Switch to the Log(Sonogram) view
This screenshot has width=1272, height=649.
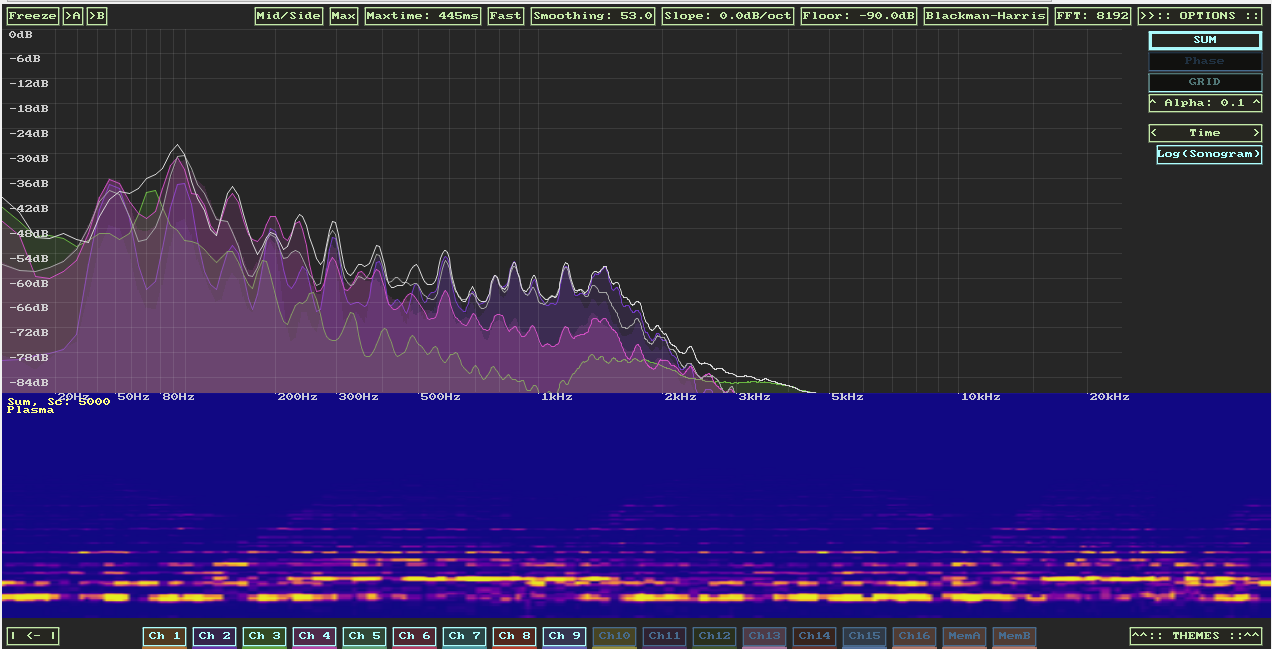point(1208,154)
